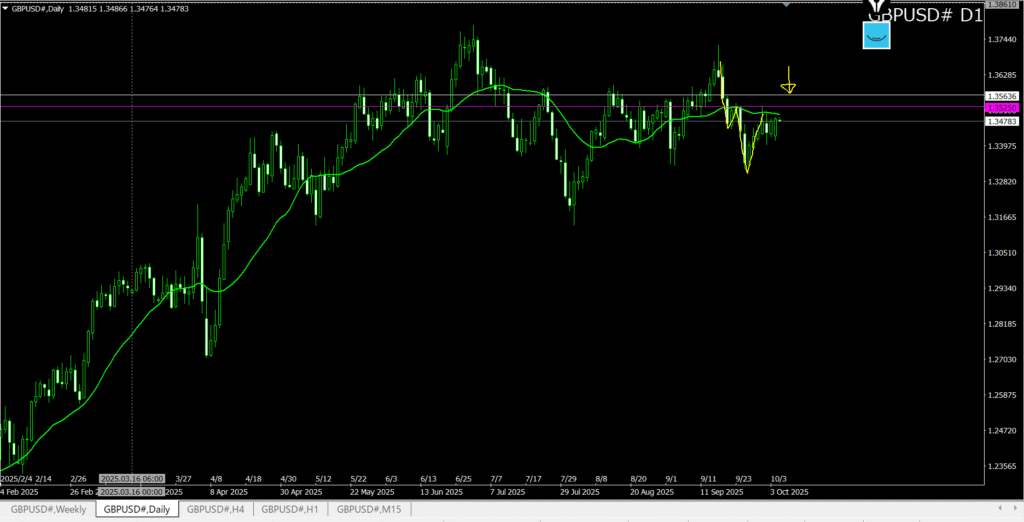Image resolution: width=1024 pixels, height=522 pixels.
Task: Switch to the GBPUSD#,H1 chart tab
Action: [x=291, y=510]
